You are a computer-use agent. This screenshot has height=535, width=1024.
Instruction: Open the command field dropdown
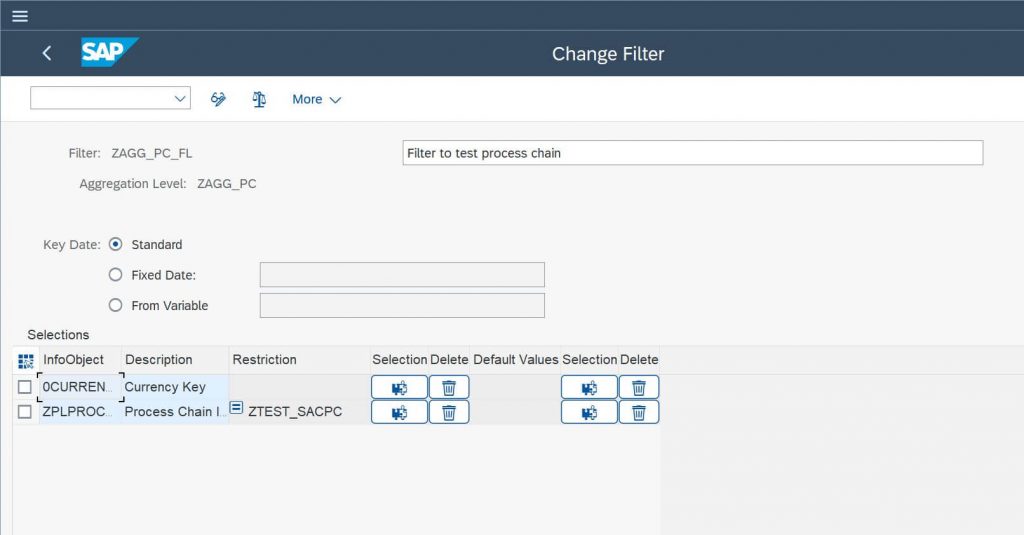click(180, 99)
